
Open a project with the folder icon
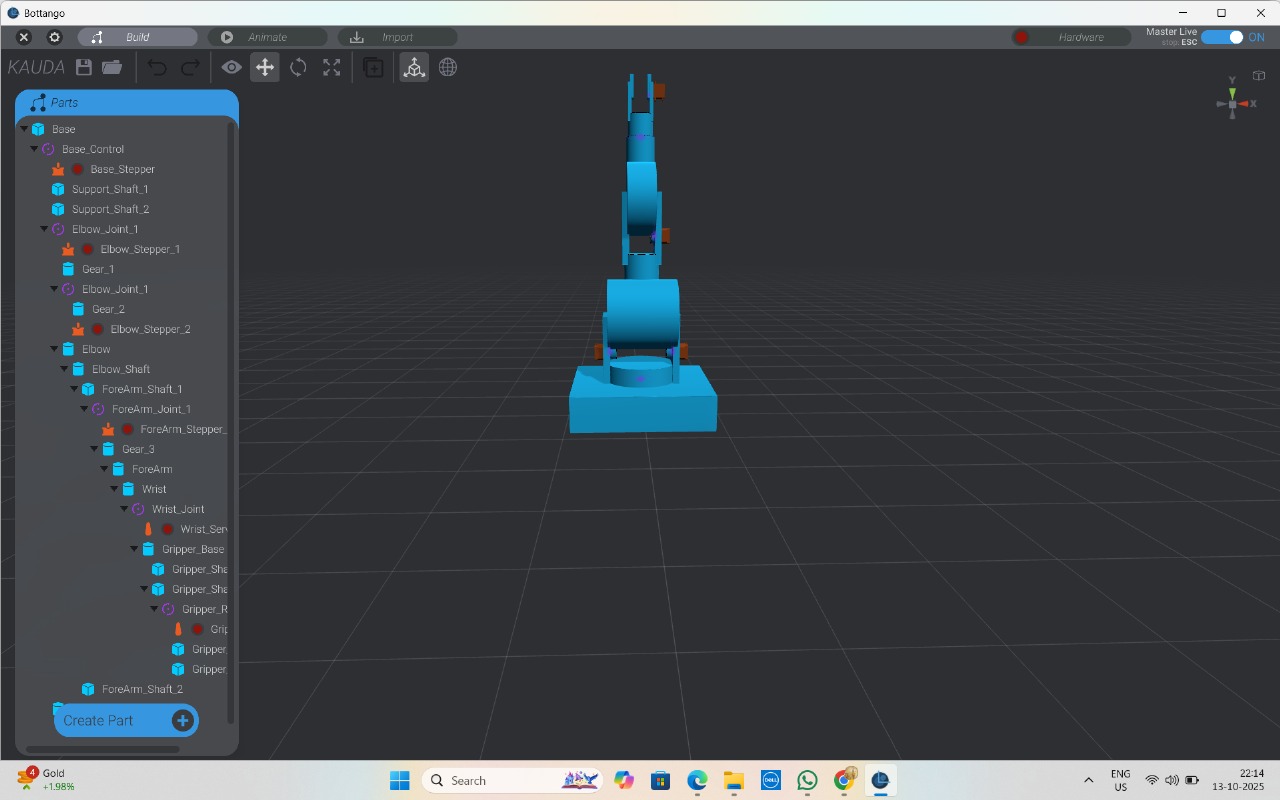pyautogui.click(x=111, y=67)
